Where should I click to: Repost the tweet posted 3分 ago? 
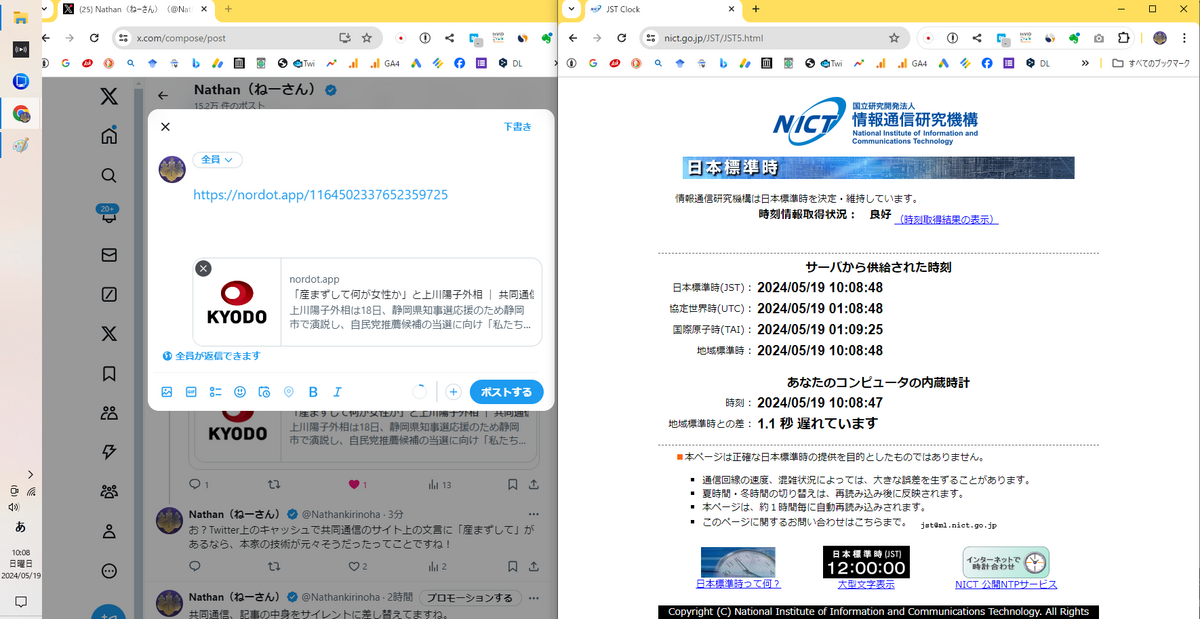274,566
